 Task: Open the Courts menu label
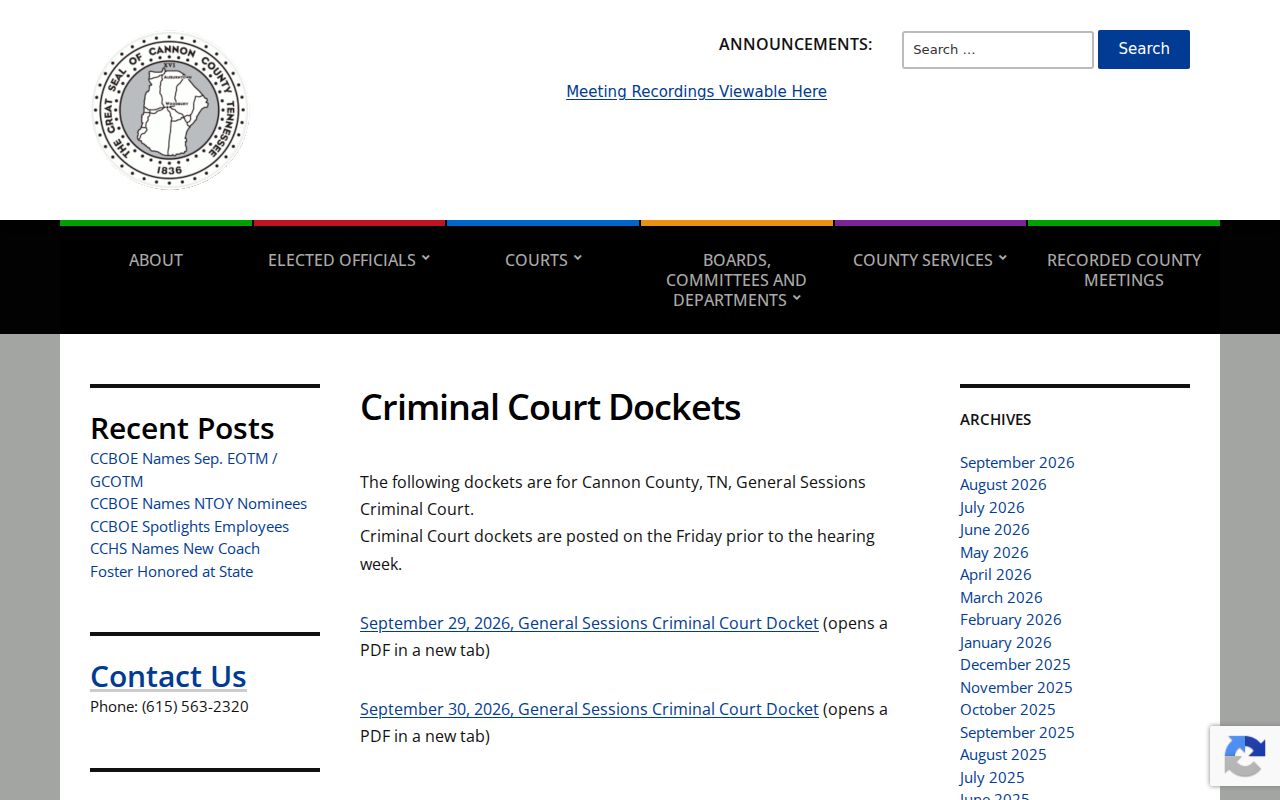click(x=536, y=260)
